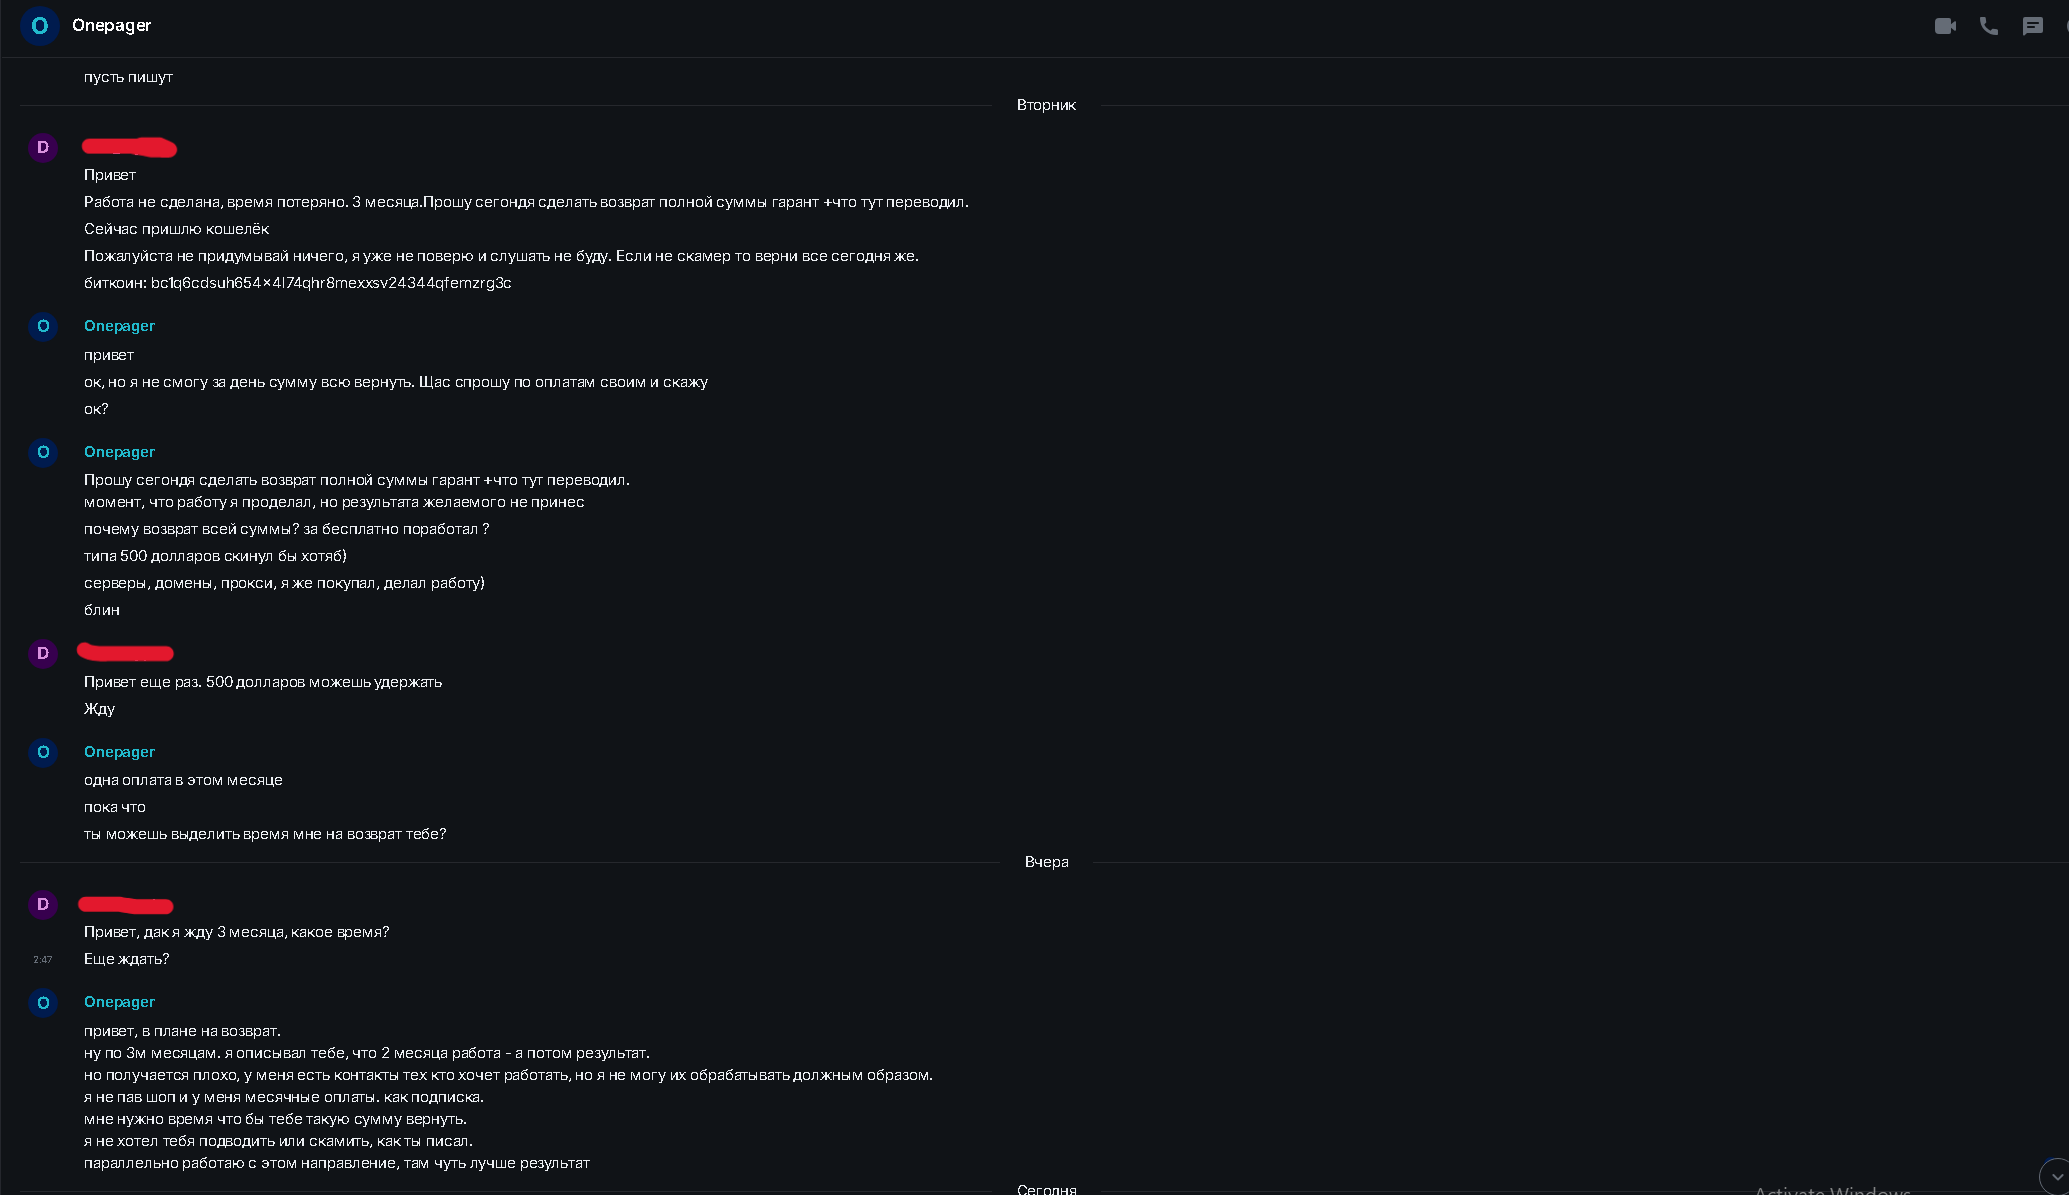Click the Onepager avatar in the header

click(x=40, y=26)
